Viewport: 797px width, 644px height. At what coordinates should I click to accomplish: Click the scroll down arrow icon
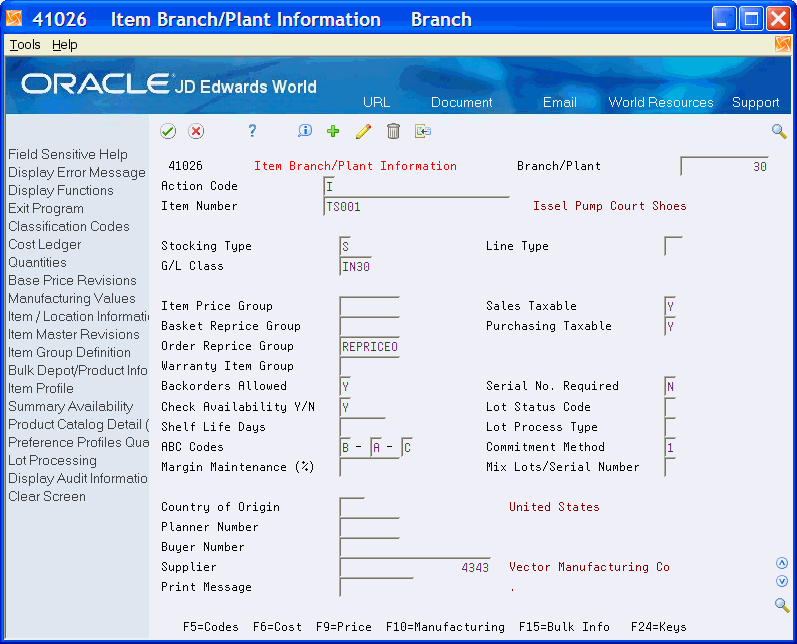pyautogui.click(x=782, y=581)
